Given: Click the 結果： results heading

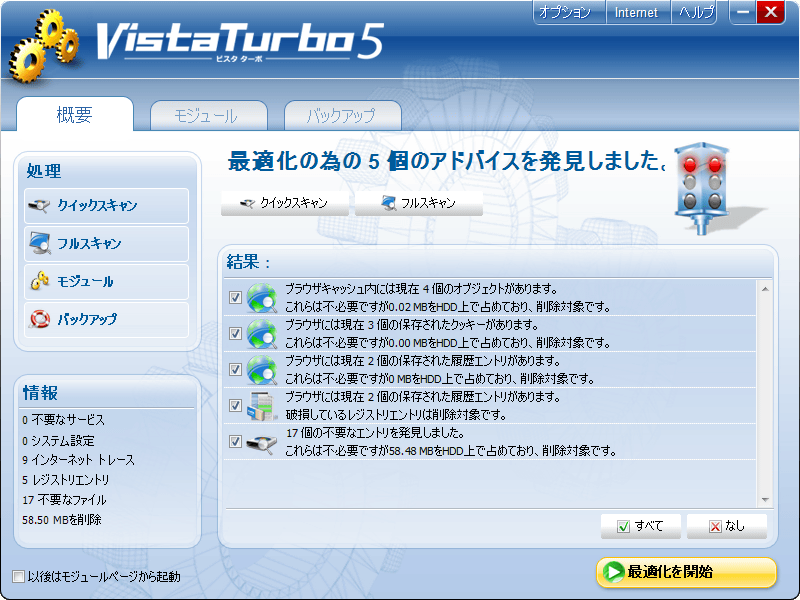Looking at the screenshot, I should tap(248, 262).
